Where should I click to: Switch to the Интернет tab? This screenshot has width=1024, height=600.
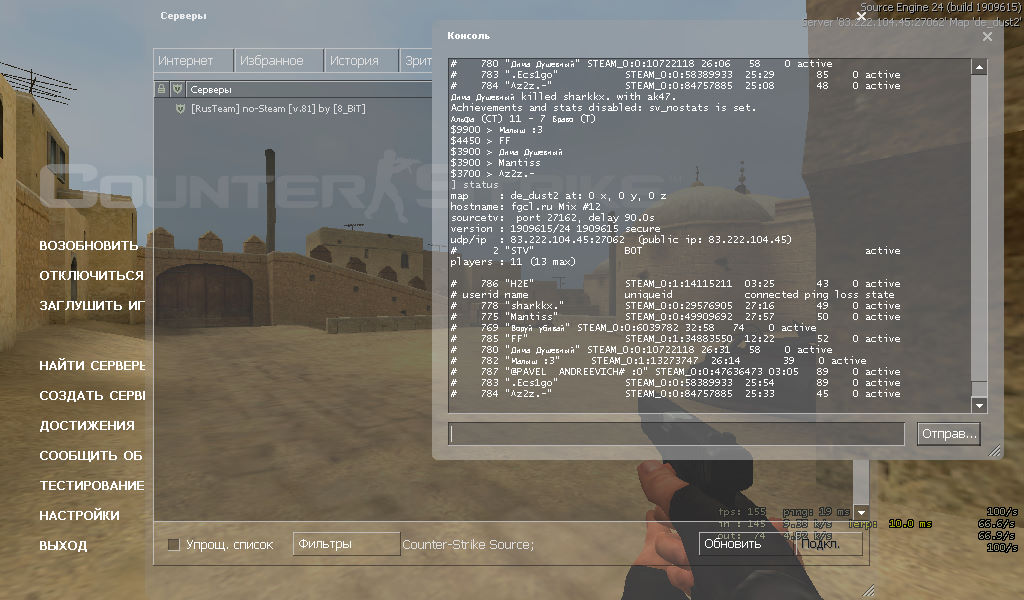tap(193, 61)
